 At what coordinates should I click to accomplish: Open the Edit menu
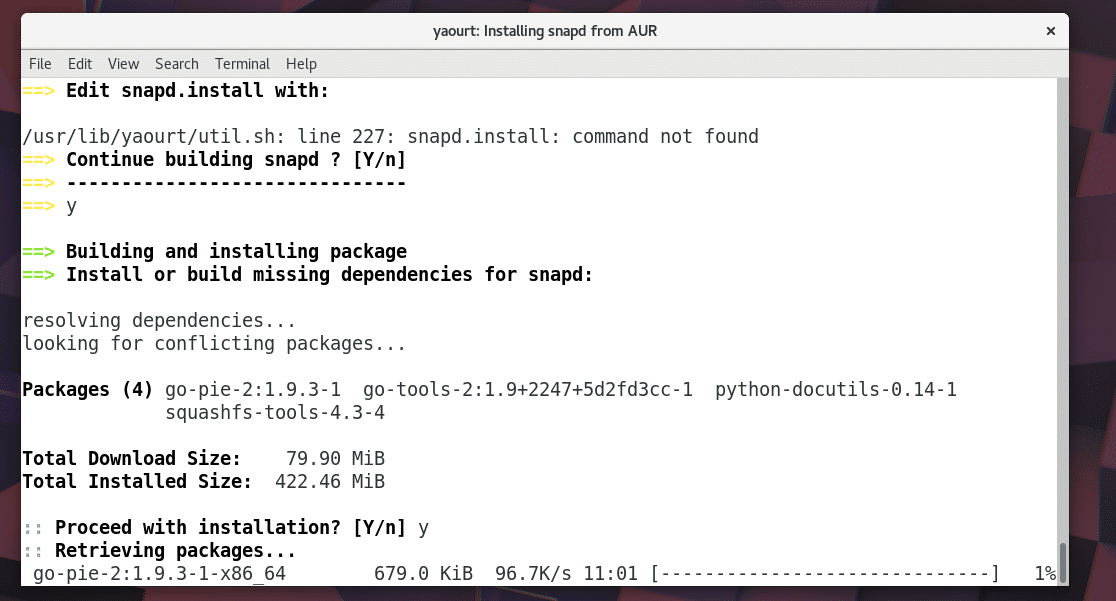(79, 63)
